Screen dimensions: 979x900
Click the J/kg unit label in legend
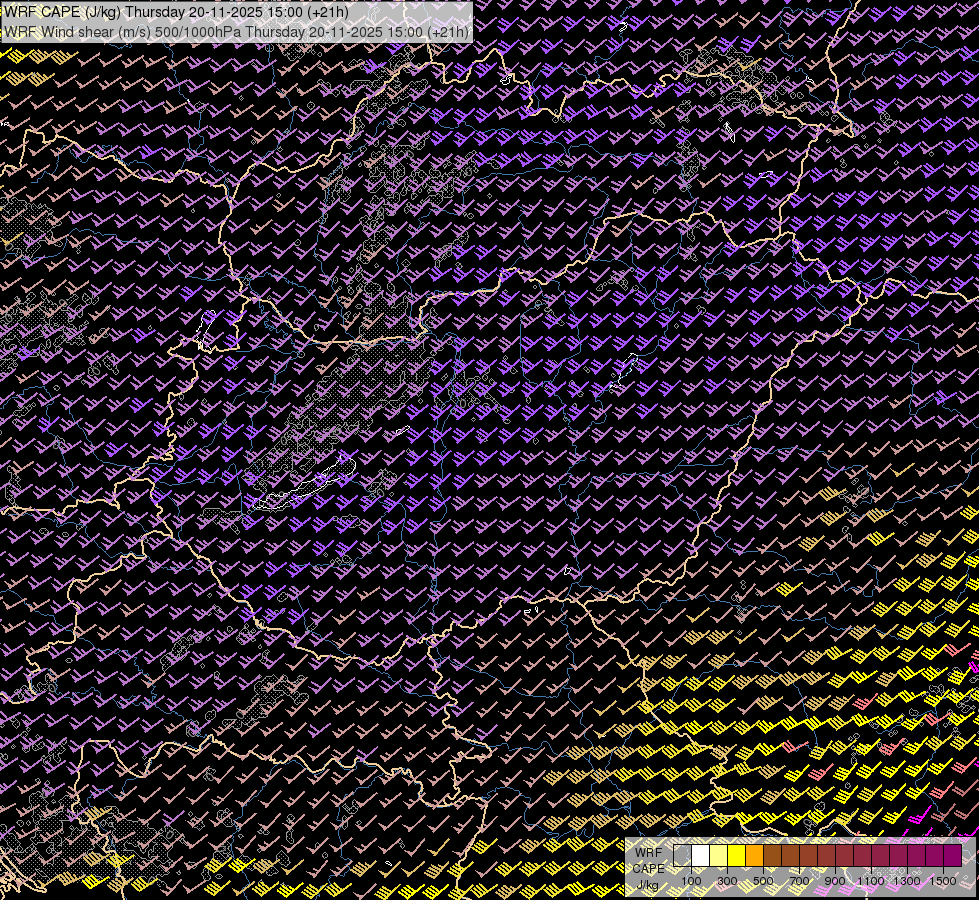[x=648, y=885]
